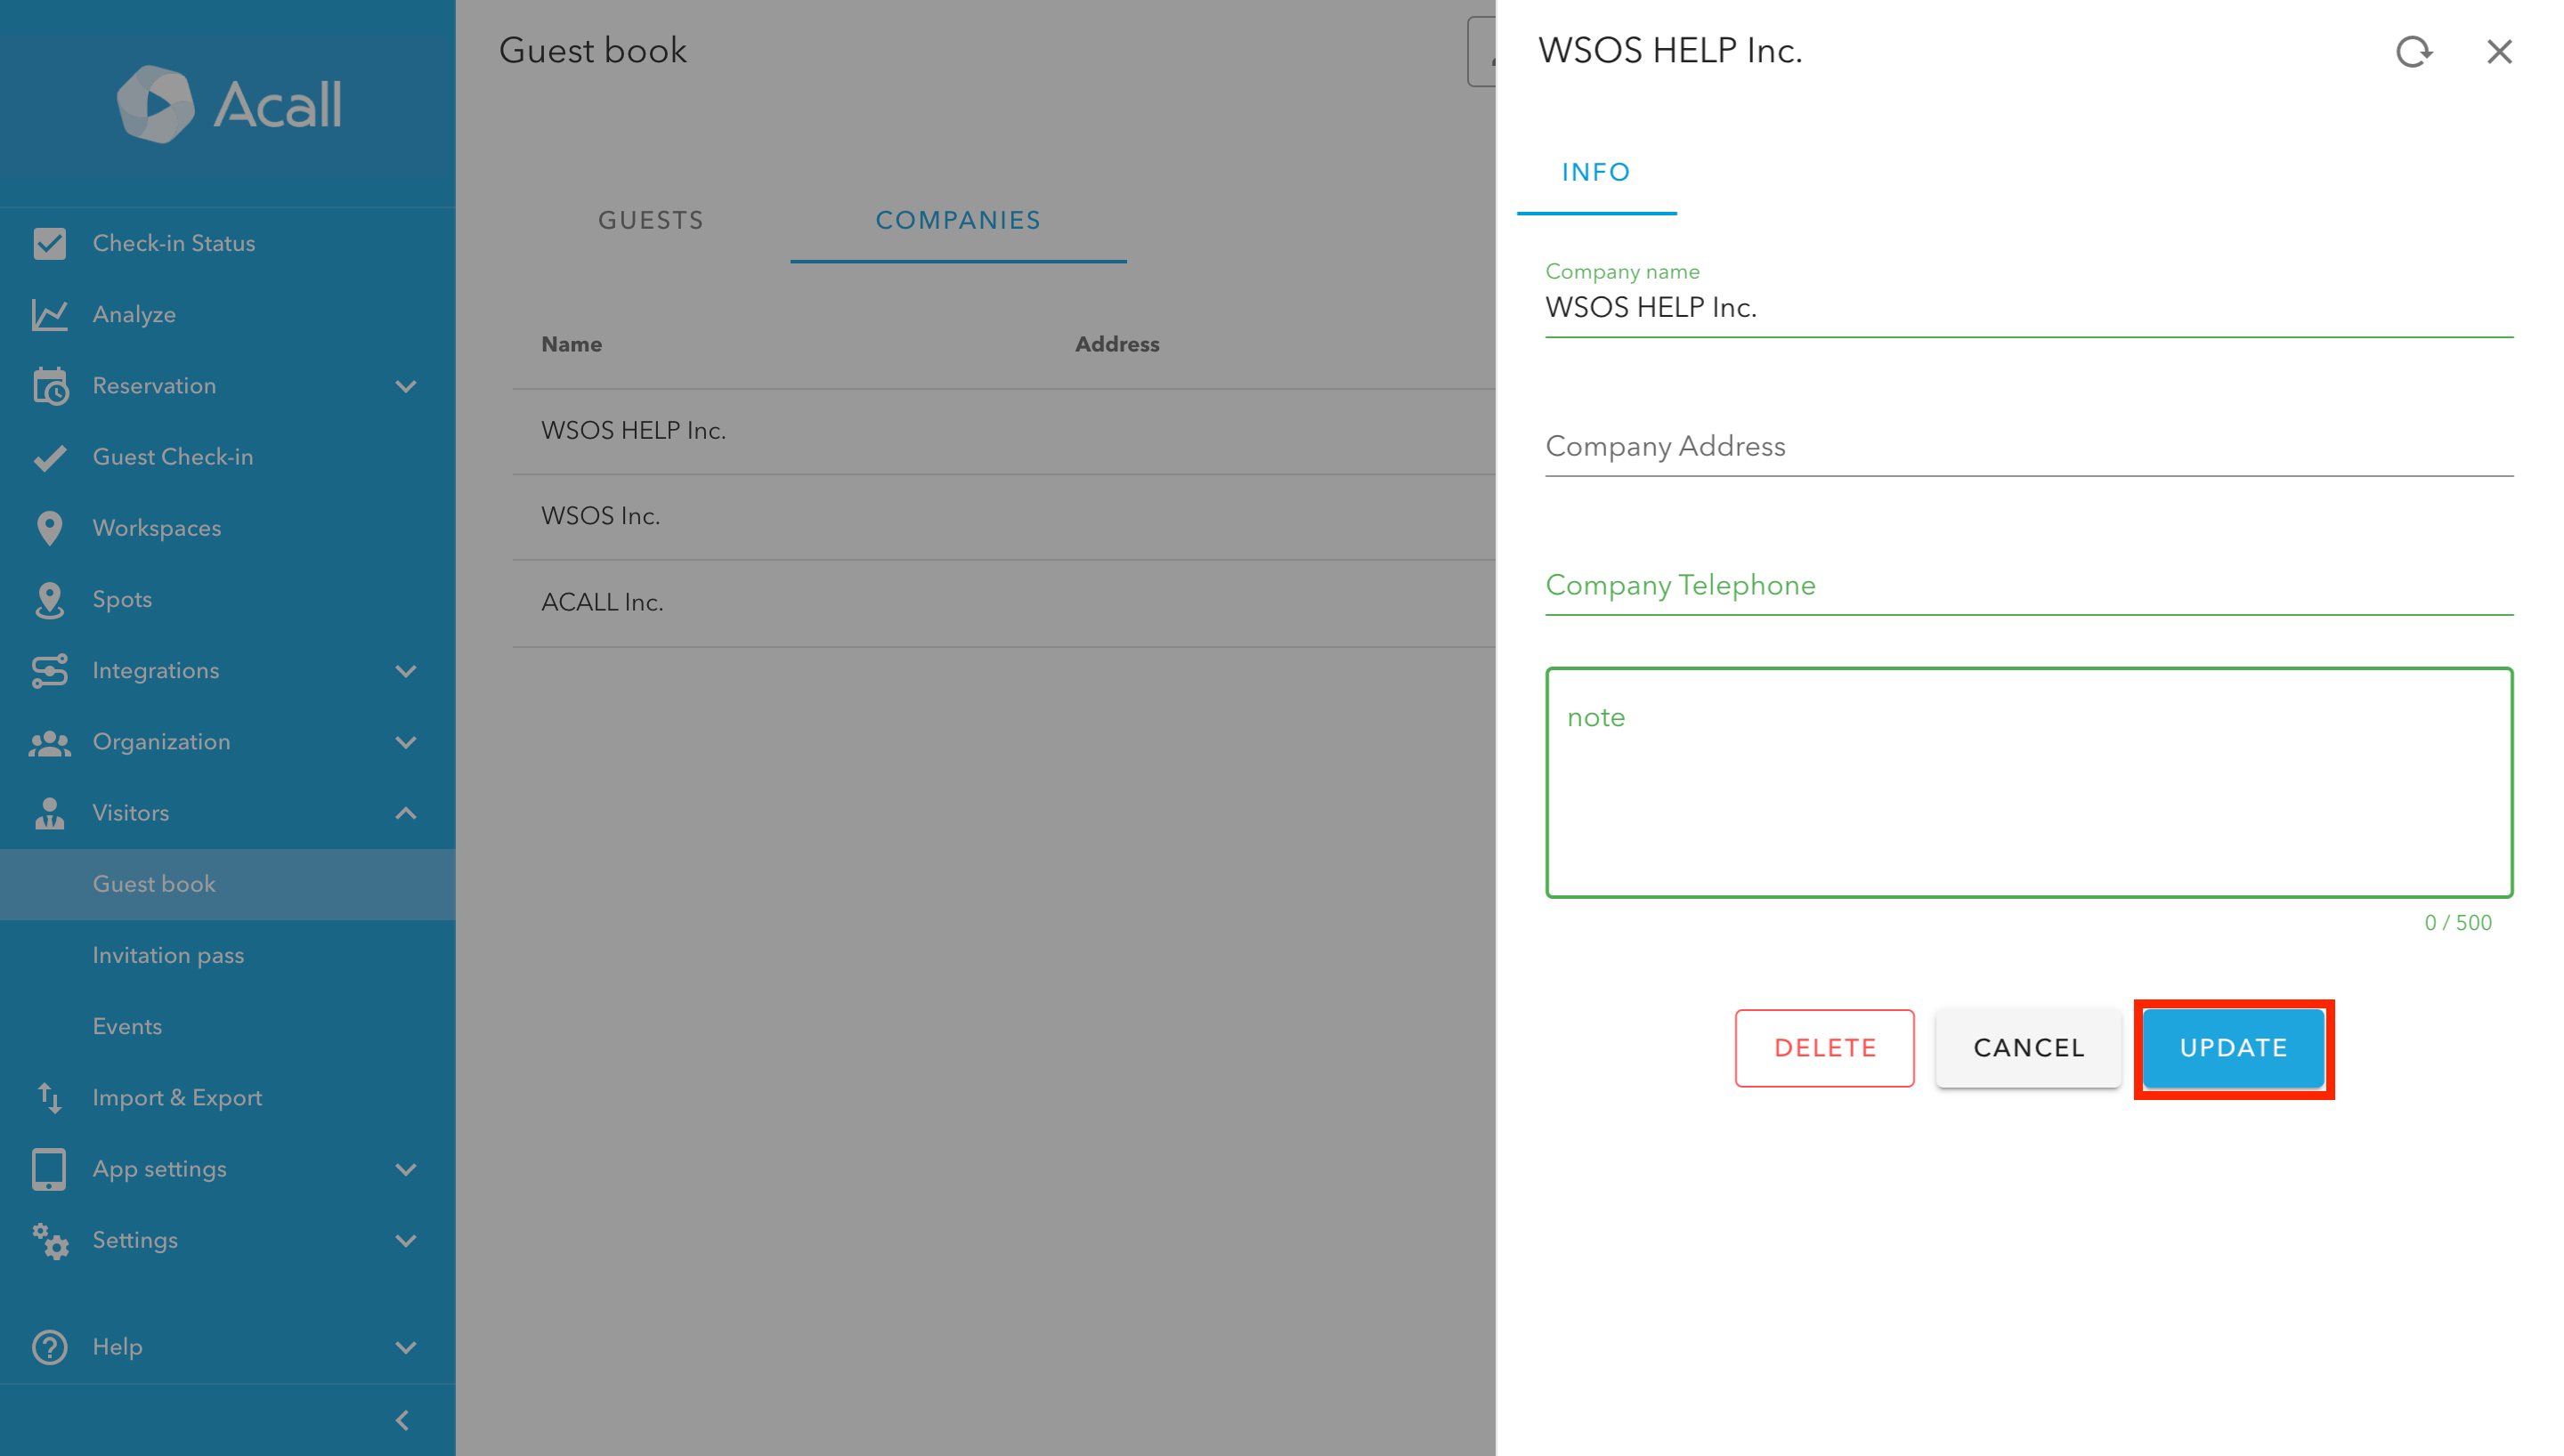Switch to the GUESTS tab
This screenshot has width=2564, height=1456.
click(x=651, y=220)
